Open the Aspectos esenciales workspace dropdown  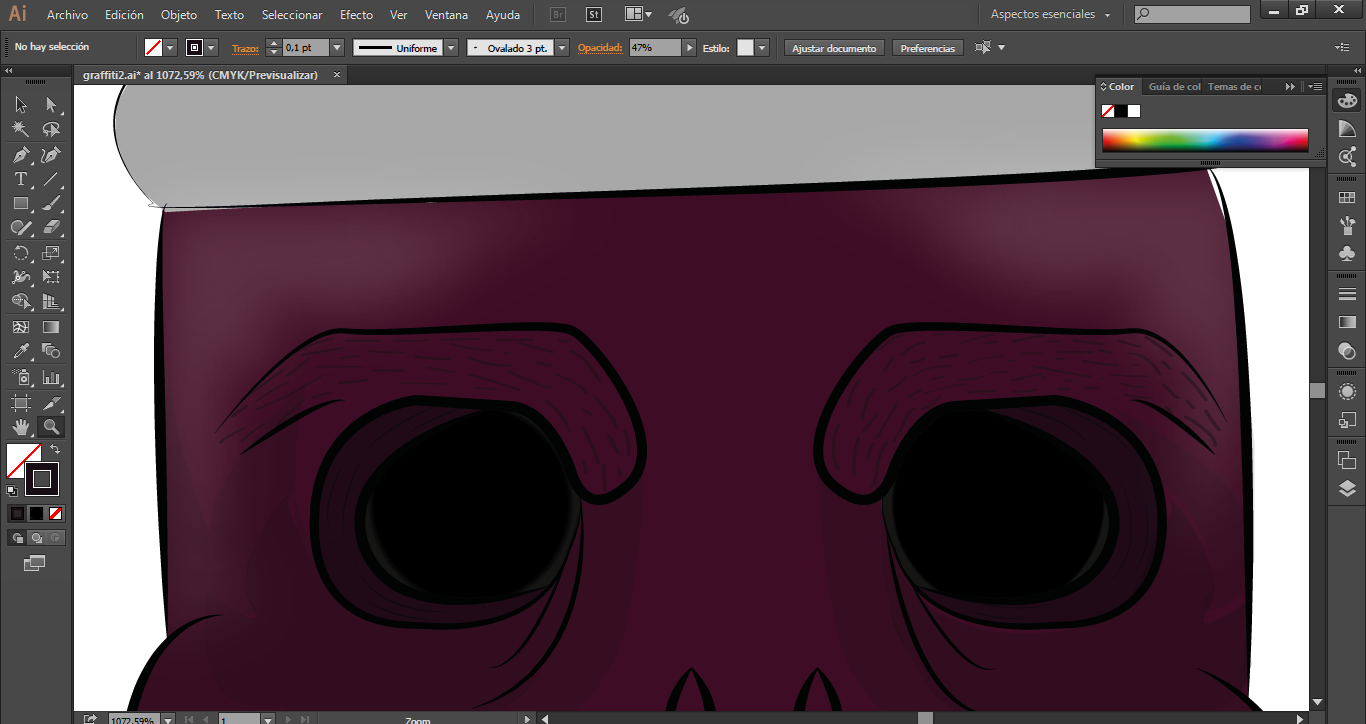[x=1050, y=15]
